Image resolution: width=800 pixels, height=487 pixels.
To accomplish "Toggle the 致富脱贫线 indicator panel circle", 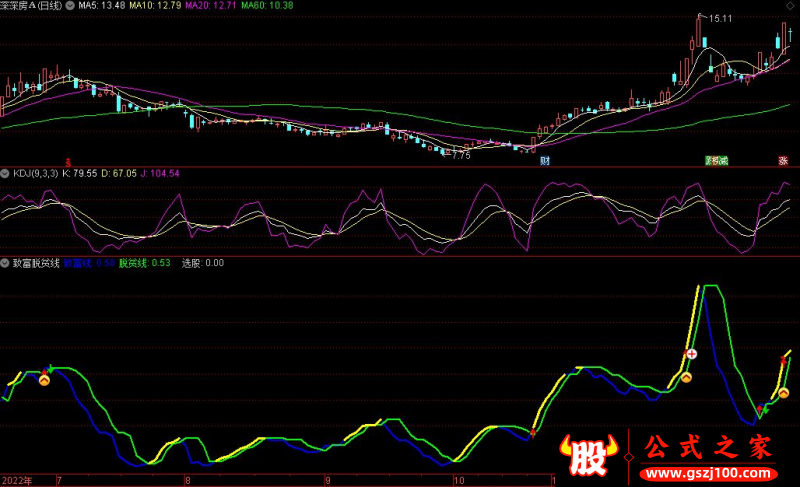I will click(6, 263).
